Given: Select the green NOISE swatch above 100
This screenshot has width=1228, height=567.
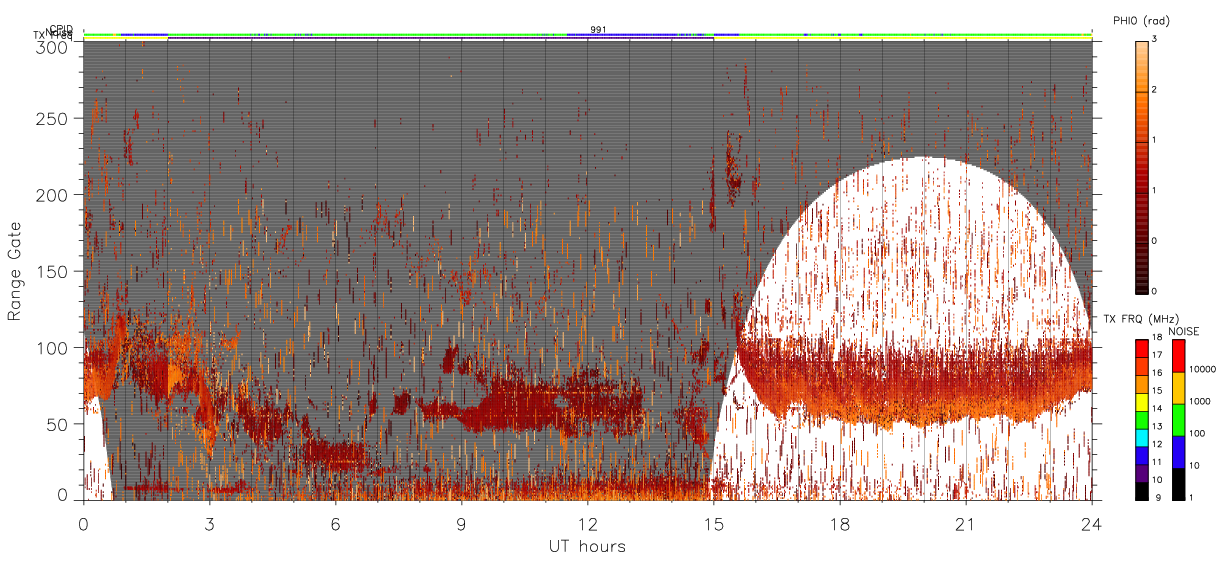Looking at the screenshot, I should [1179, 420].
